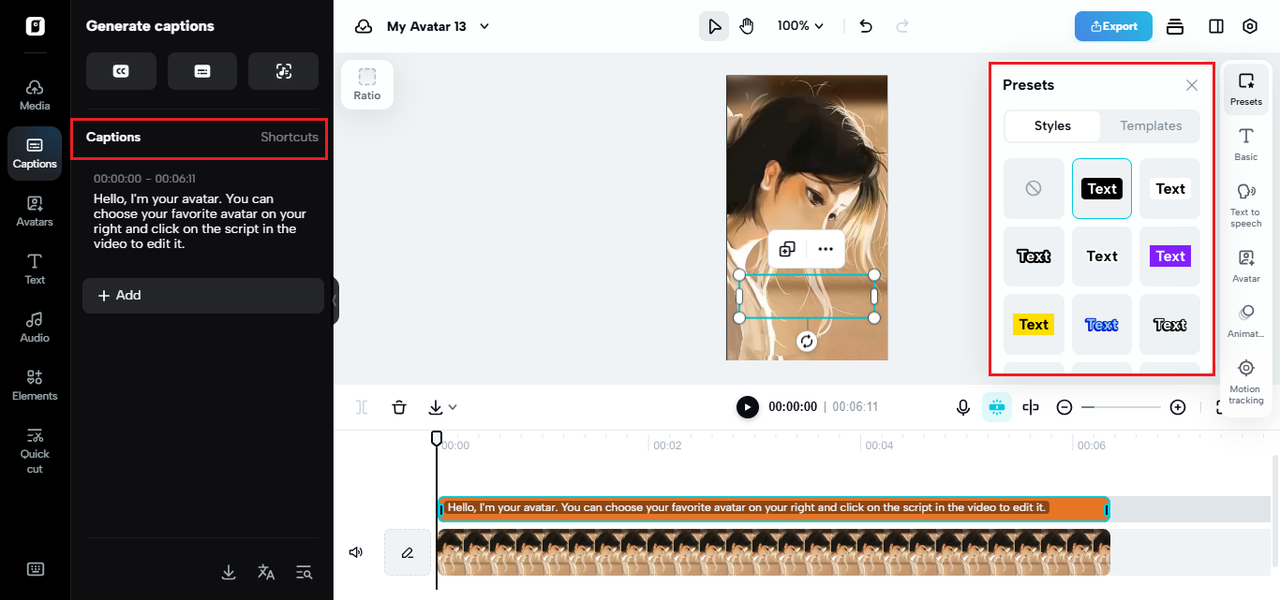Open the 100% zoom level dropdown
Screen dimensions: 1280x600
[800, 26]
